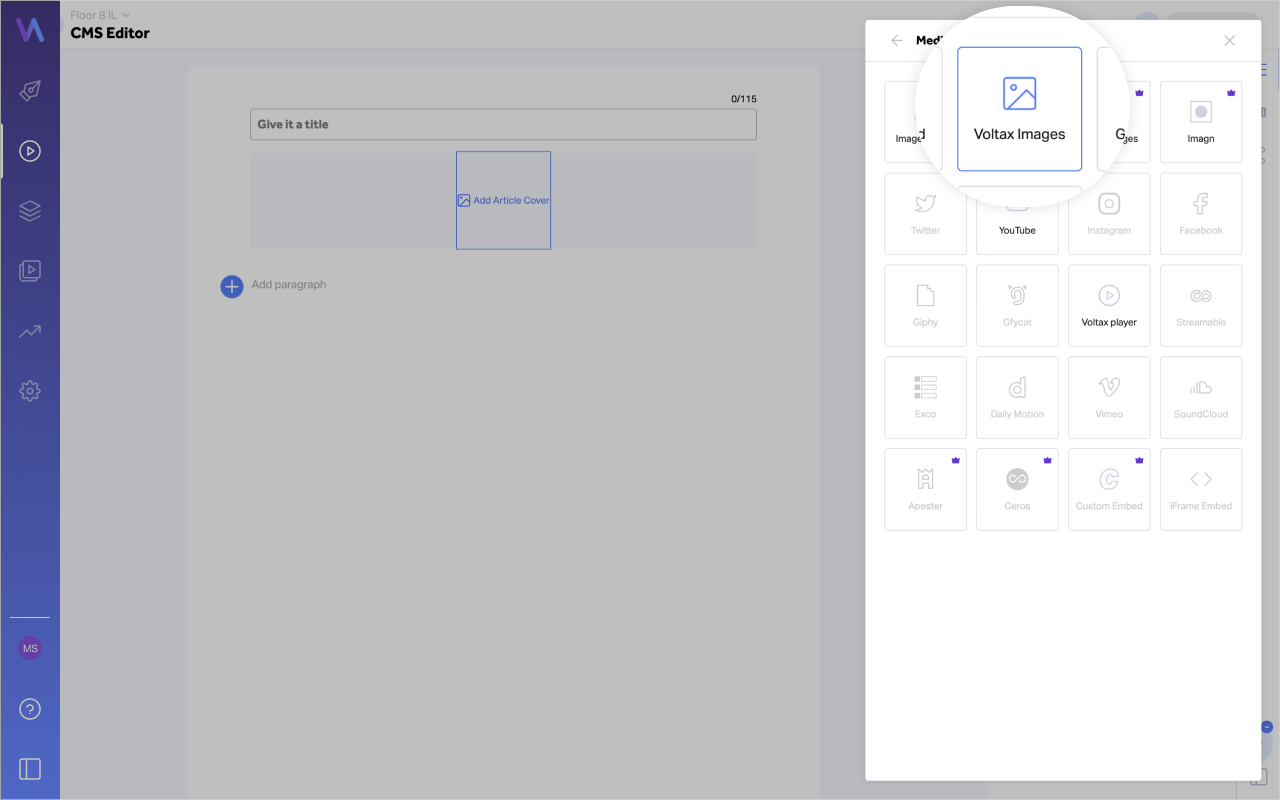Viewport: 1280px width, 800px height.
Task: Toggle the sidebar panel collapse icon
Action: (30, 769)
